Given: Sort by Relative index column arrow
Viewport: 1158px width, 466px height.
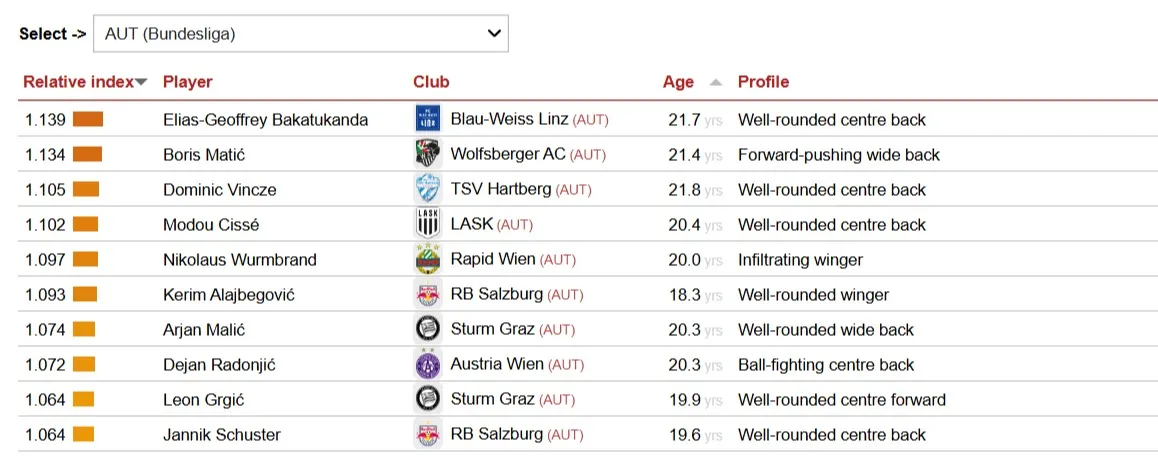Looking at the screenshot, I should coord(141,82).
